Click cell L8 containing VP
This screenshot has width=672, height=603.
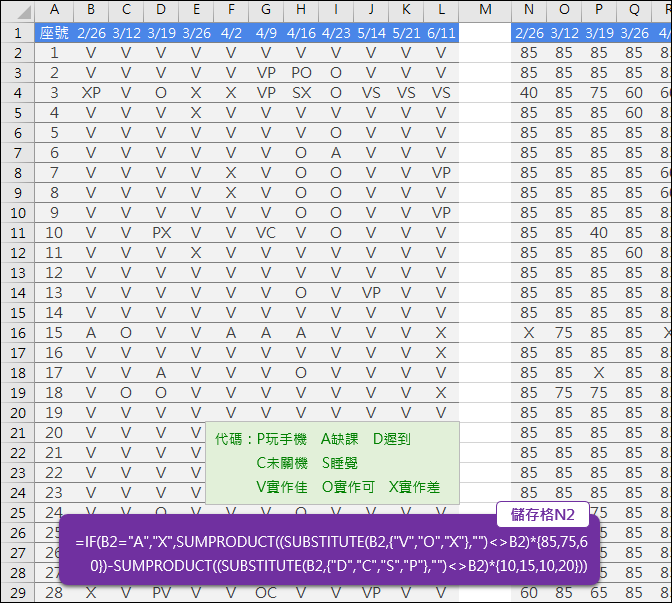pyautogui.click(x=441, y=173)
